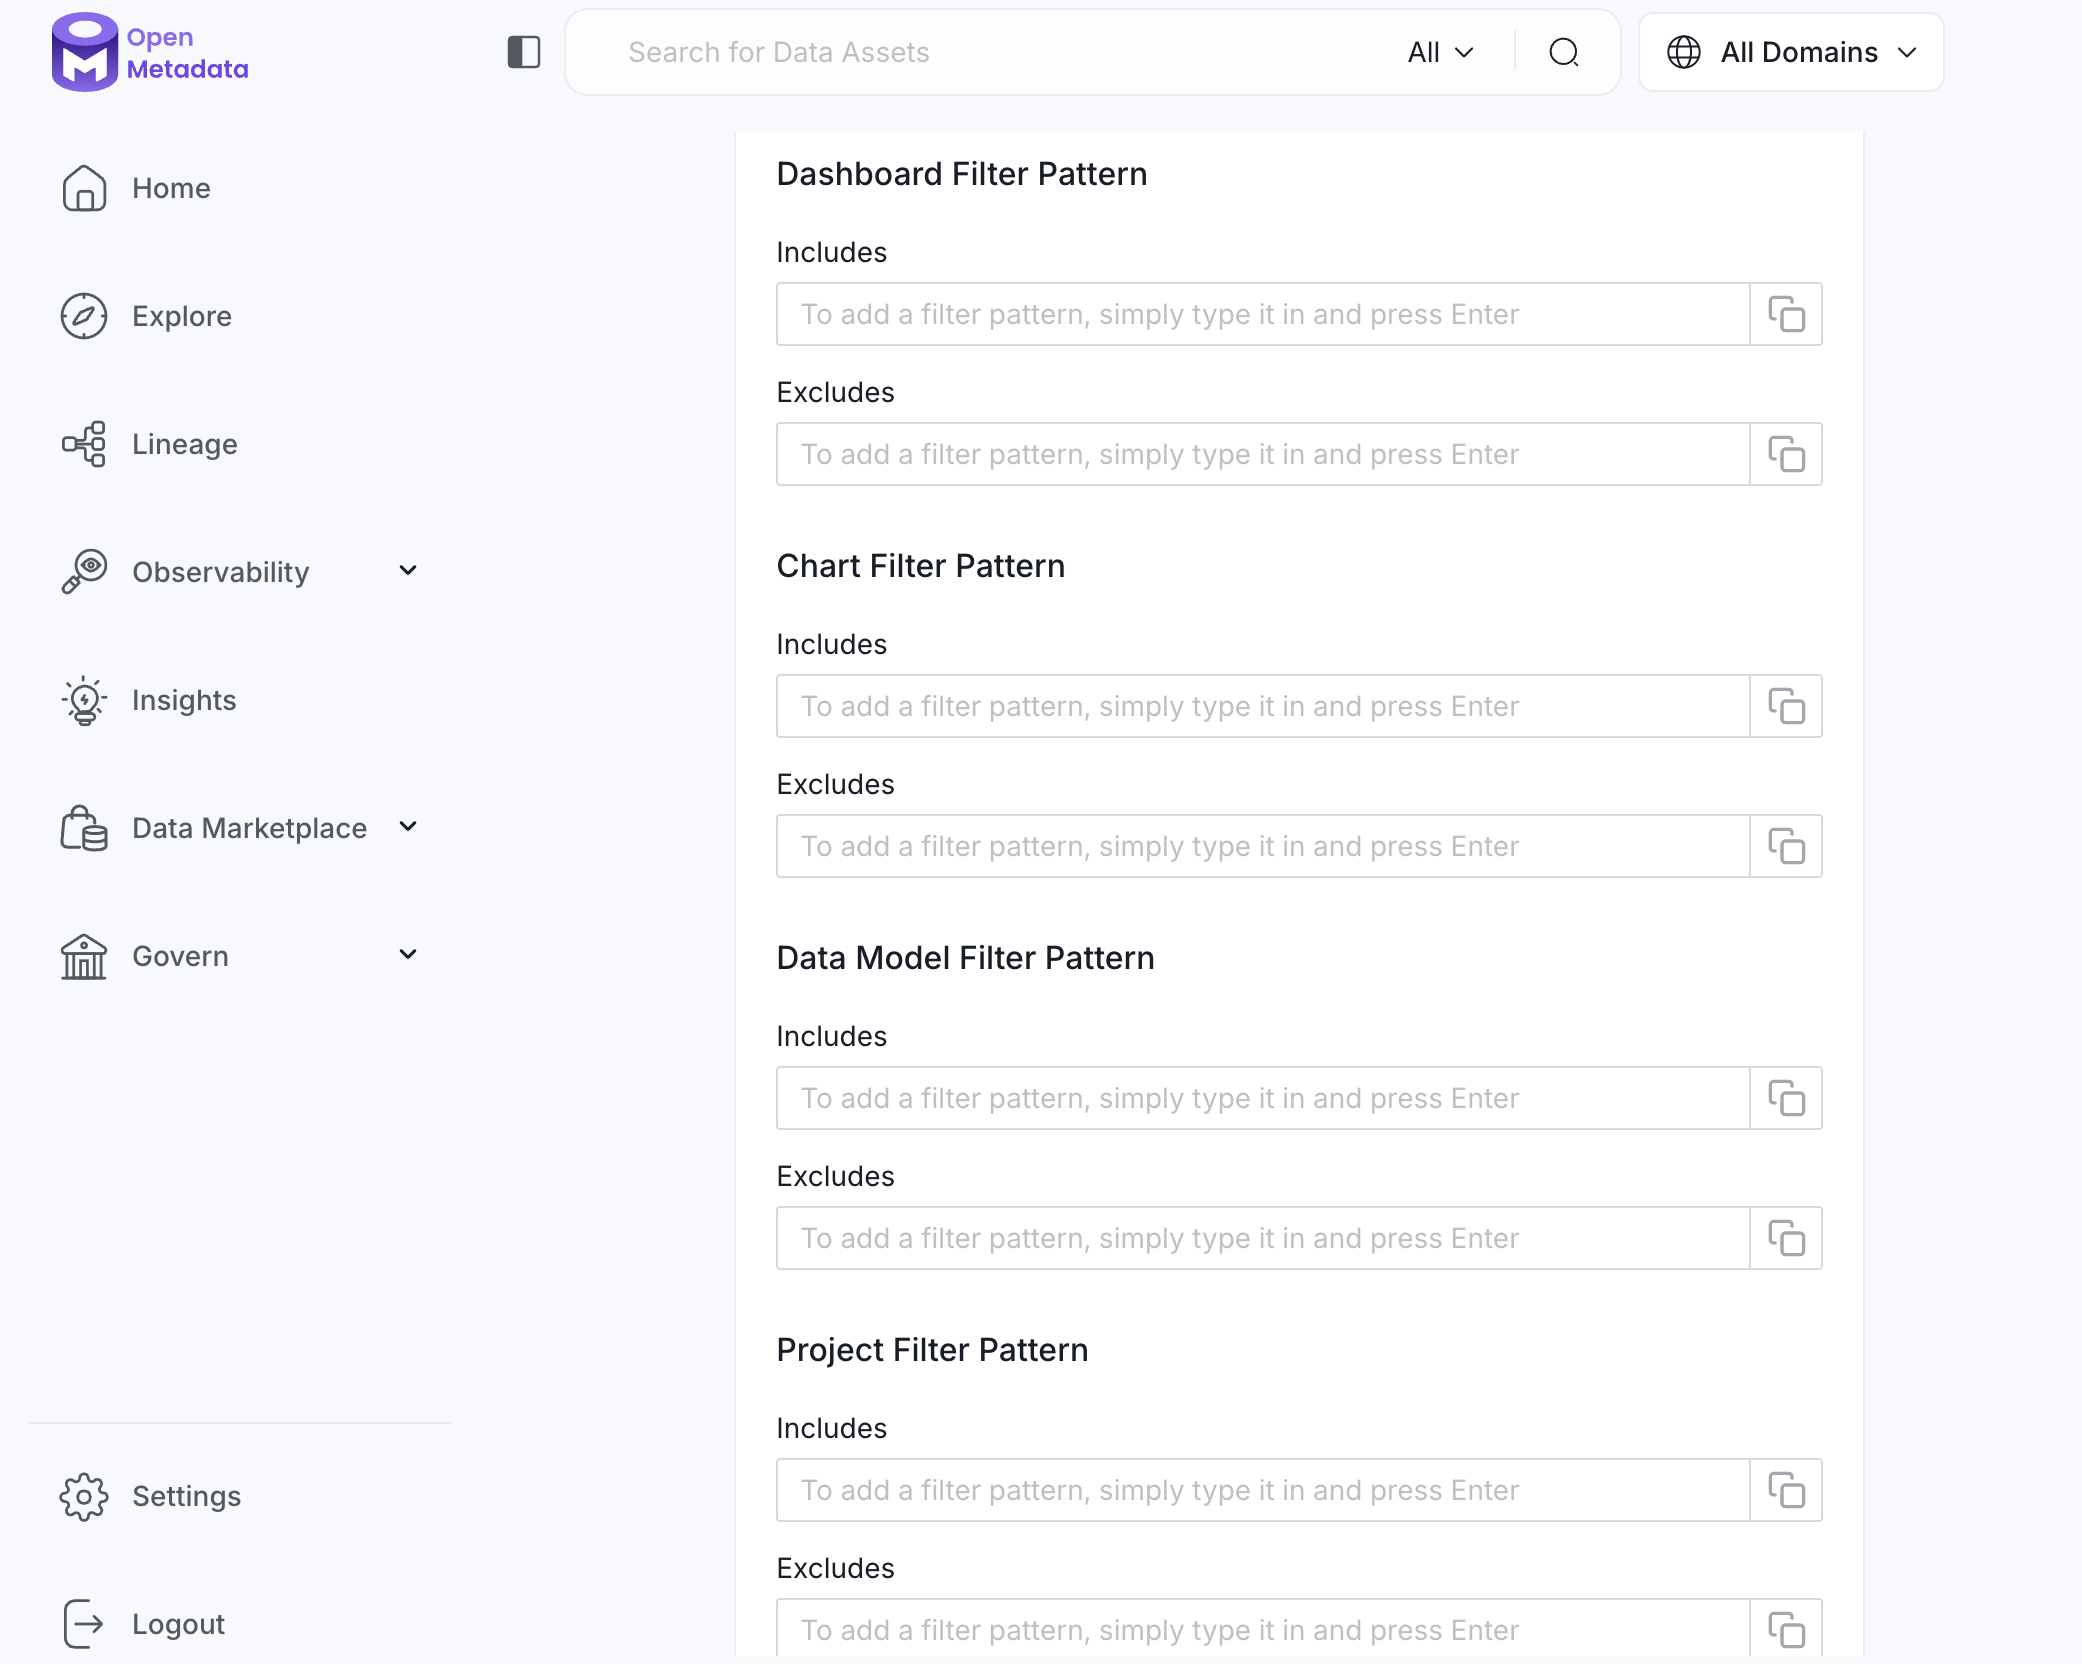The height and width of the screenshot is (1664, 2082).
Task: Click the Insights lightbulb icon
Action: pos(84,700)
